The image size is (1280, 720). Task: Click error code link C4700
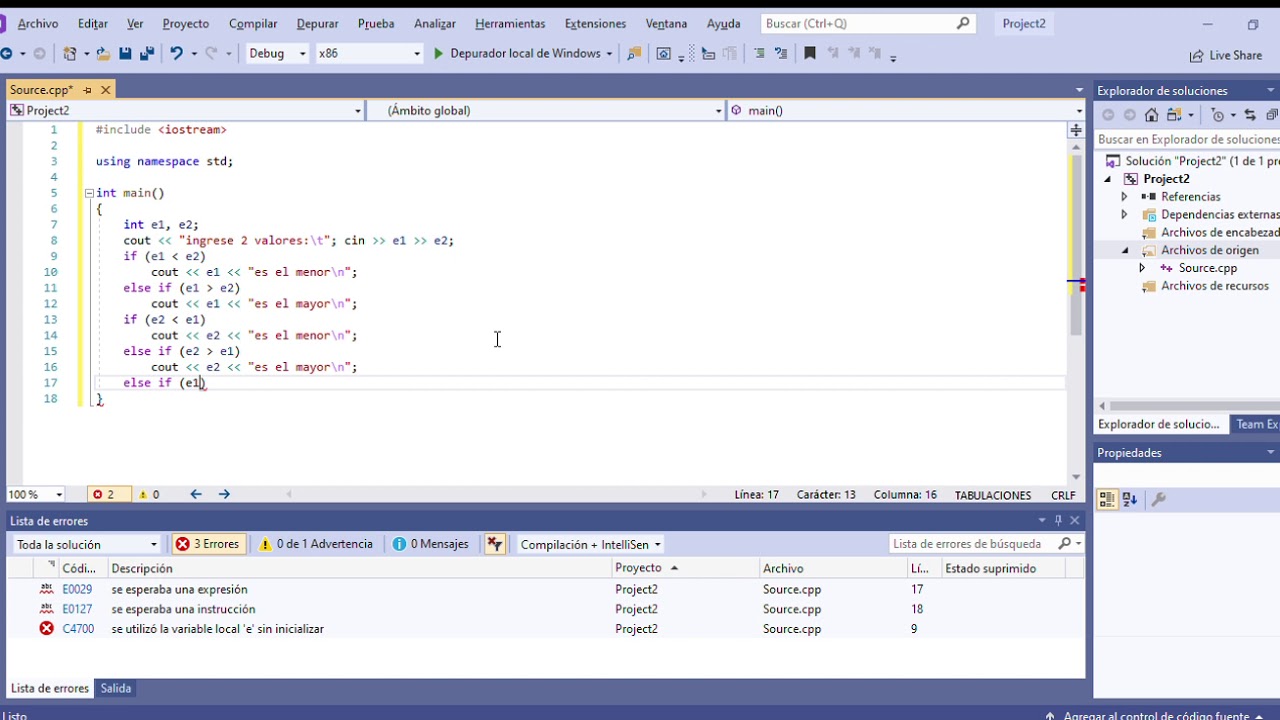coord(78,629)
